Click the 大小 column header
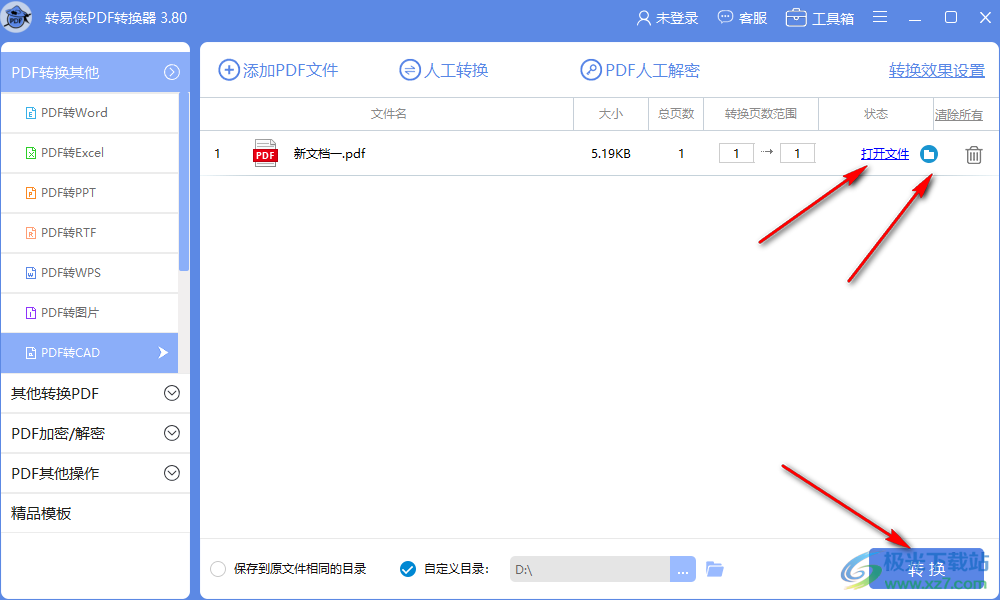This screenshot has height=600, width=1000. pyautogui.click(x=610, y=114)
